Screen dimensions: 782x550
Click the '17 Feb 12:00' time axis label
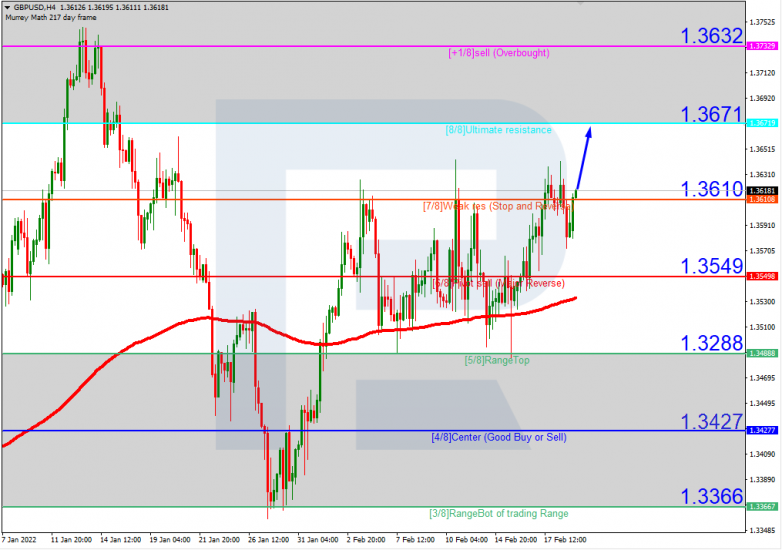(565, 540)
